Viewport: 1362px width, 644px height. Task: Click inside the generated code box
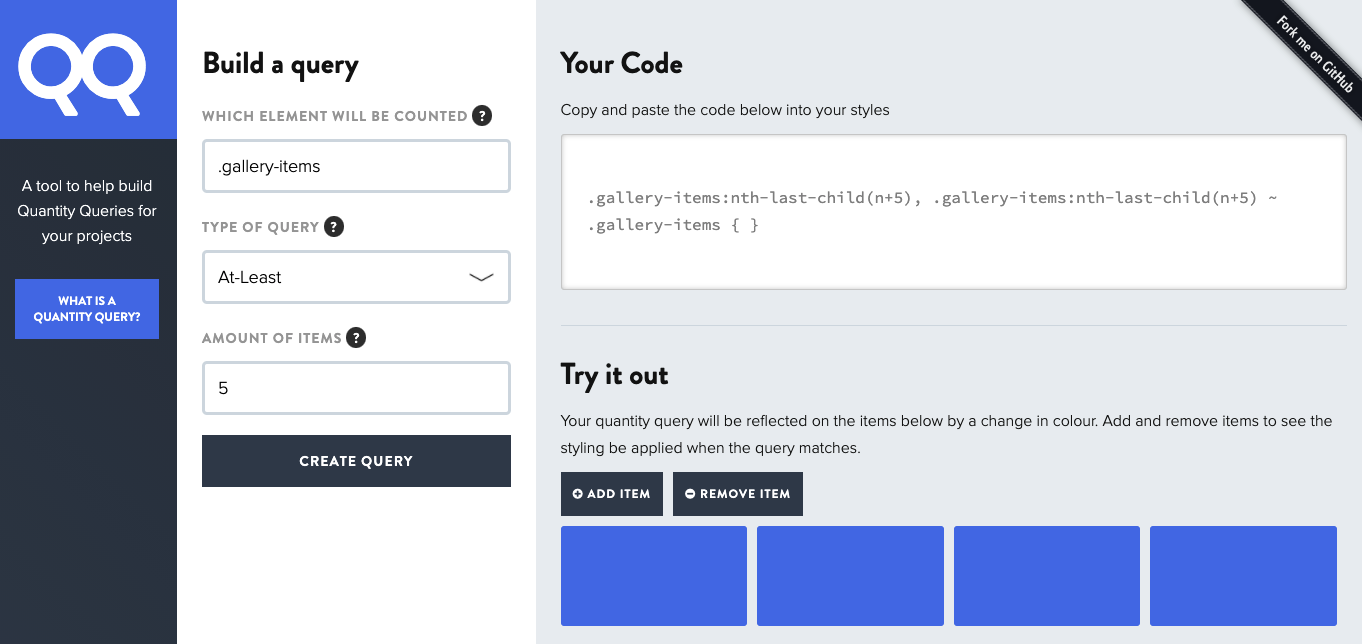[x=953, y=212]
